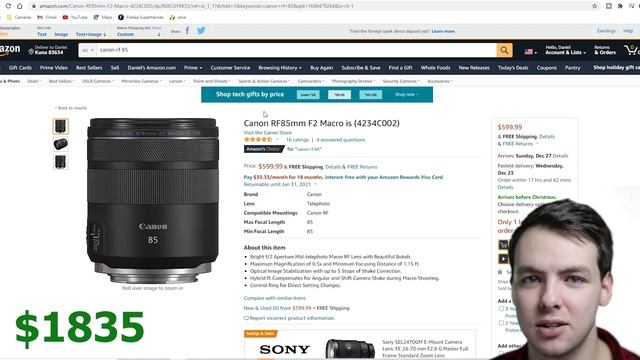Image resolution: width=640 pixels, height=360 pixels.
Task: Open Gift Cards in the navigation bar
Action: 20,68
